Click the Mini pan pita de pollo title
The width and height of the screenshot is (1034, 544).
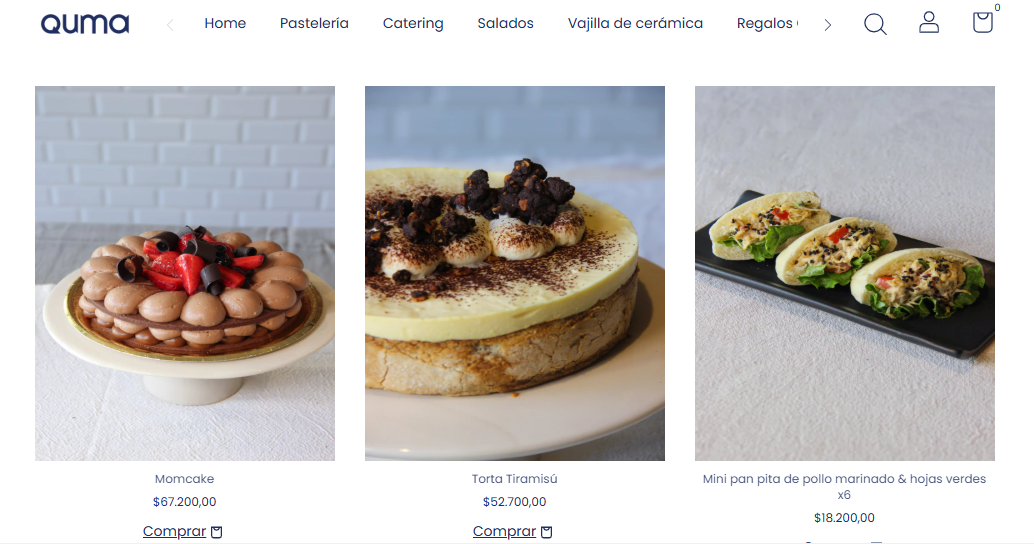[844, 487]
